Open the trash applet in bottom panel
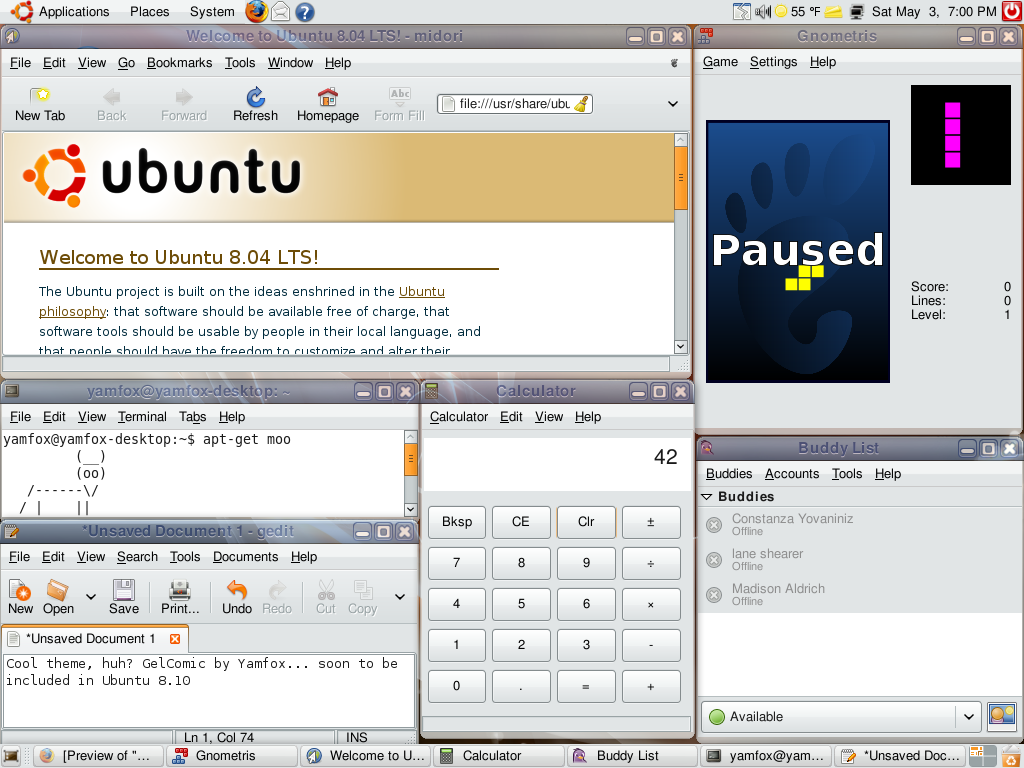The height and width of the screenshot is (768, 1024). tap(1011, 756)
